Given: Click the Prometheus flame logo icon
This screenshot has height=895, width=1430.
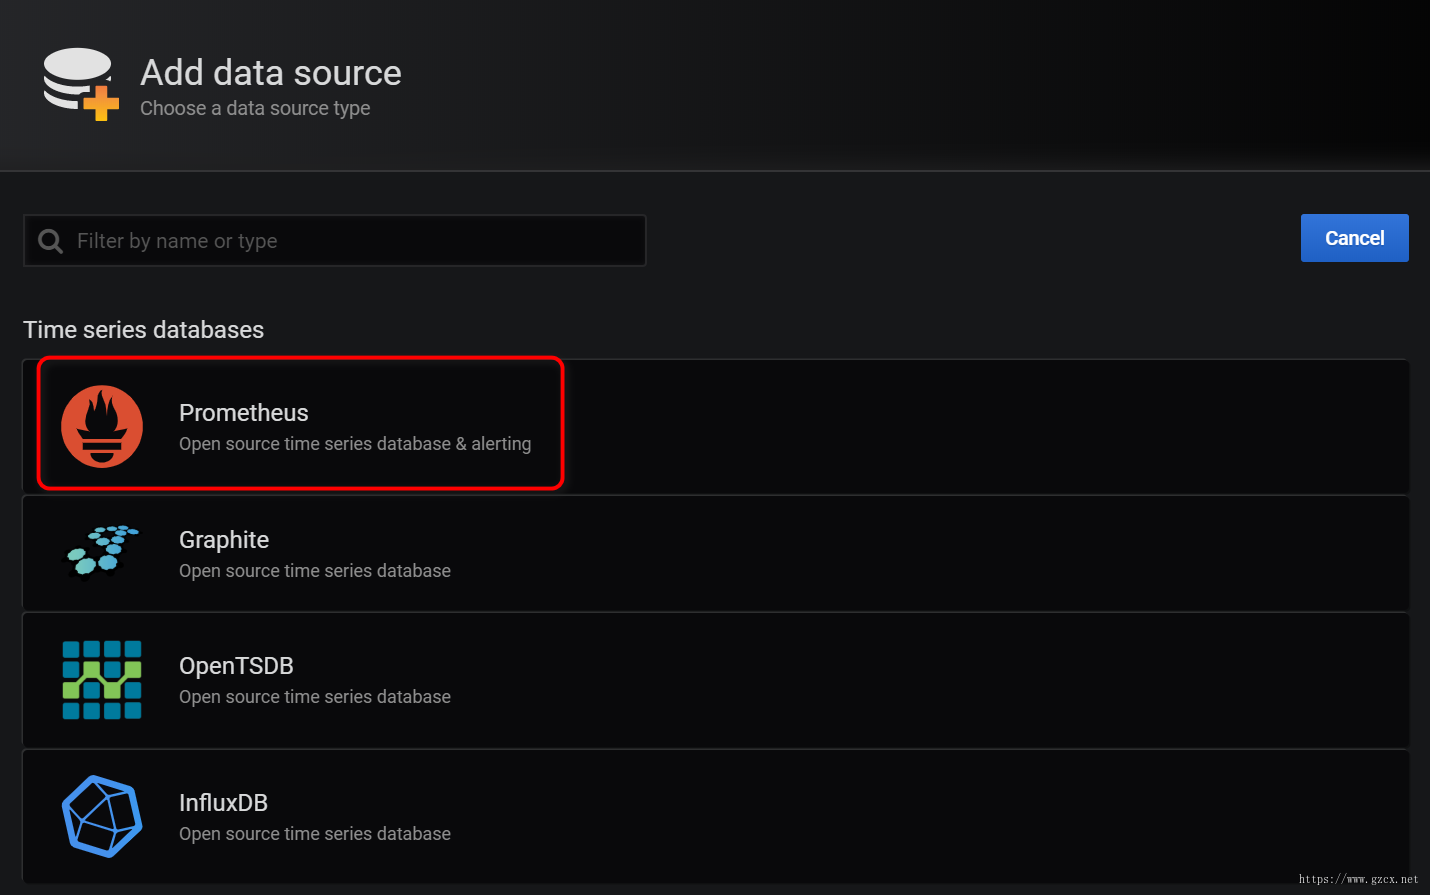Looking at the screenshot, I should point(102,426).
